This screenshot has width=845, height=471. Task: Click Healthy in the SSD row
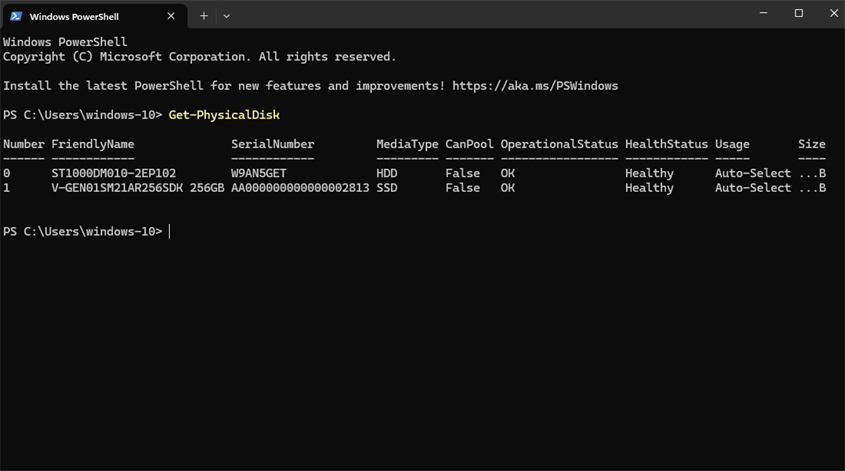pos(649,188)
